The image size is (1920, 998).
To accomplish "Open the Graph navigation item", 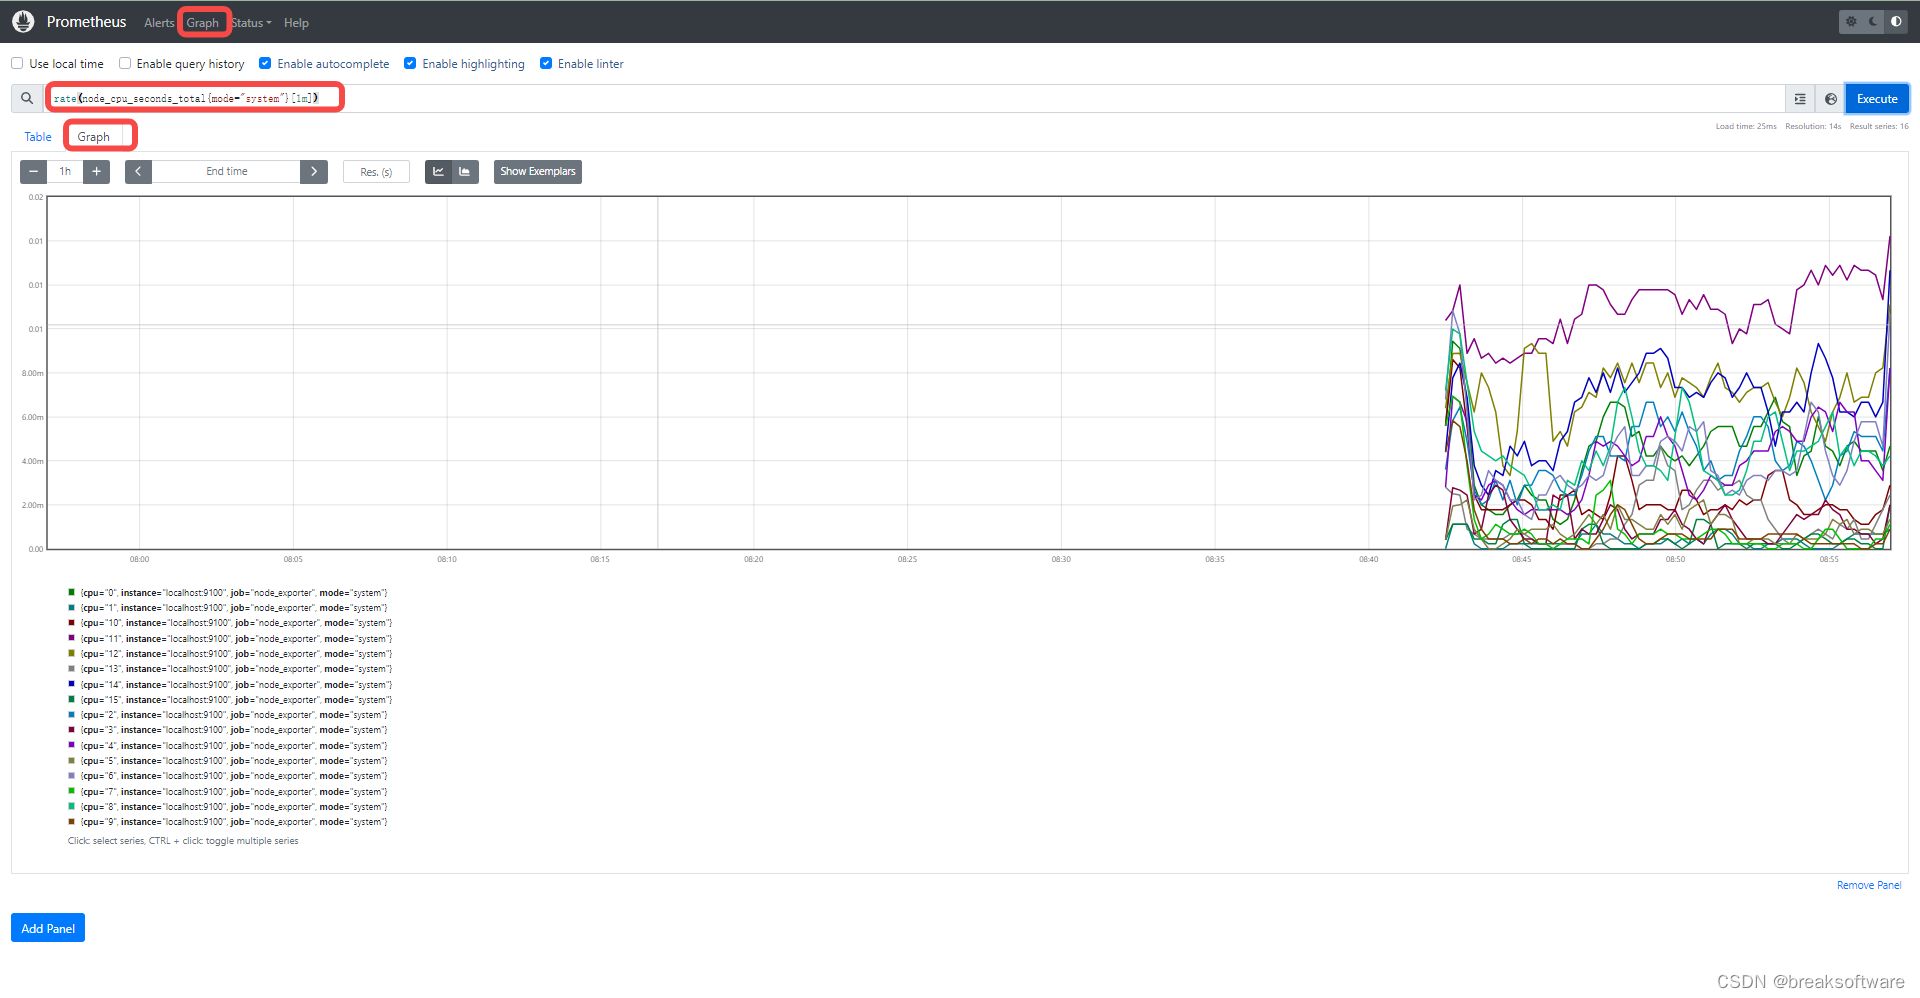I will point(203,22).
